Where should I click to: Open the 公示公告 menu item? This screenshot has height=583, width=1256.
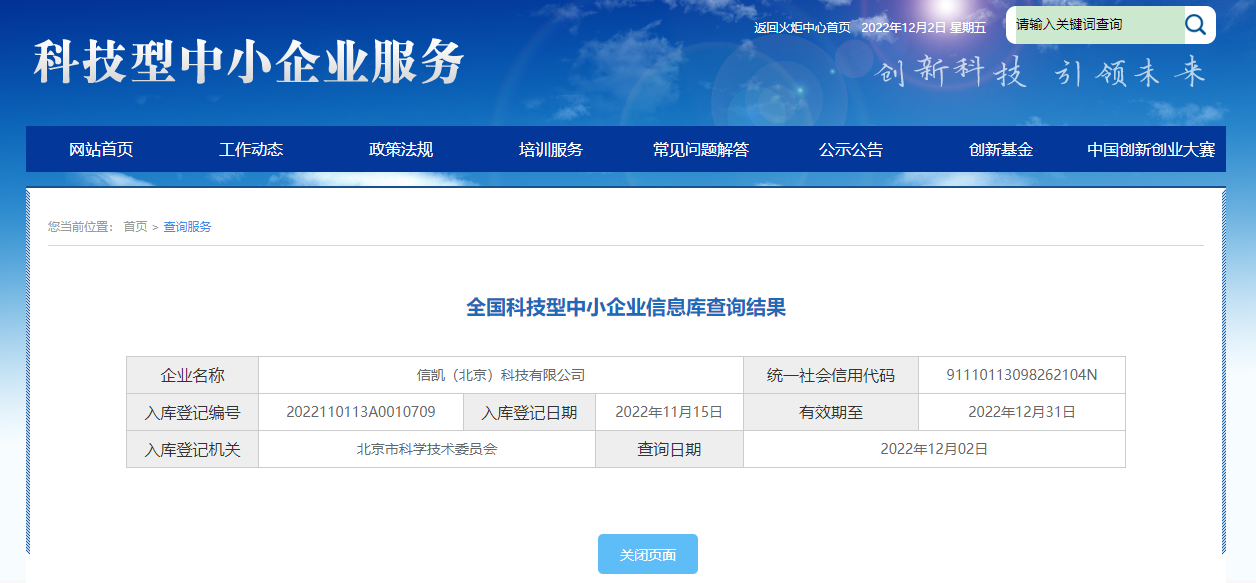[851, 149]
